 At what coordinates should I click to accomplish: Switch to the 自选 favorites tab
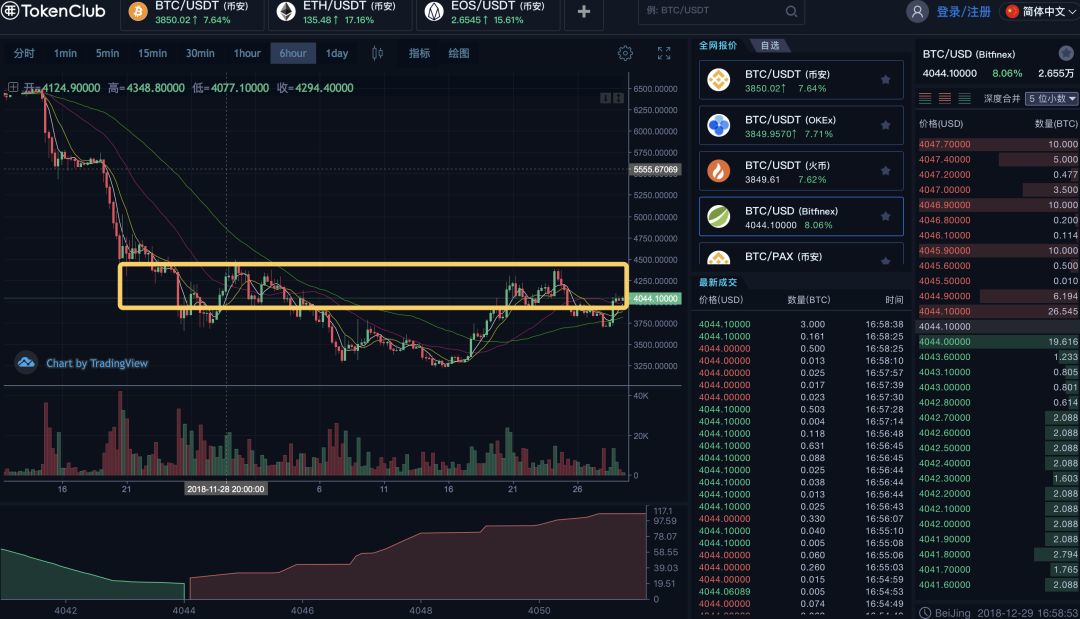point(770,45)
